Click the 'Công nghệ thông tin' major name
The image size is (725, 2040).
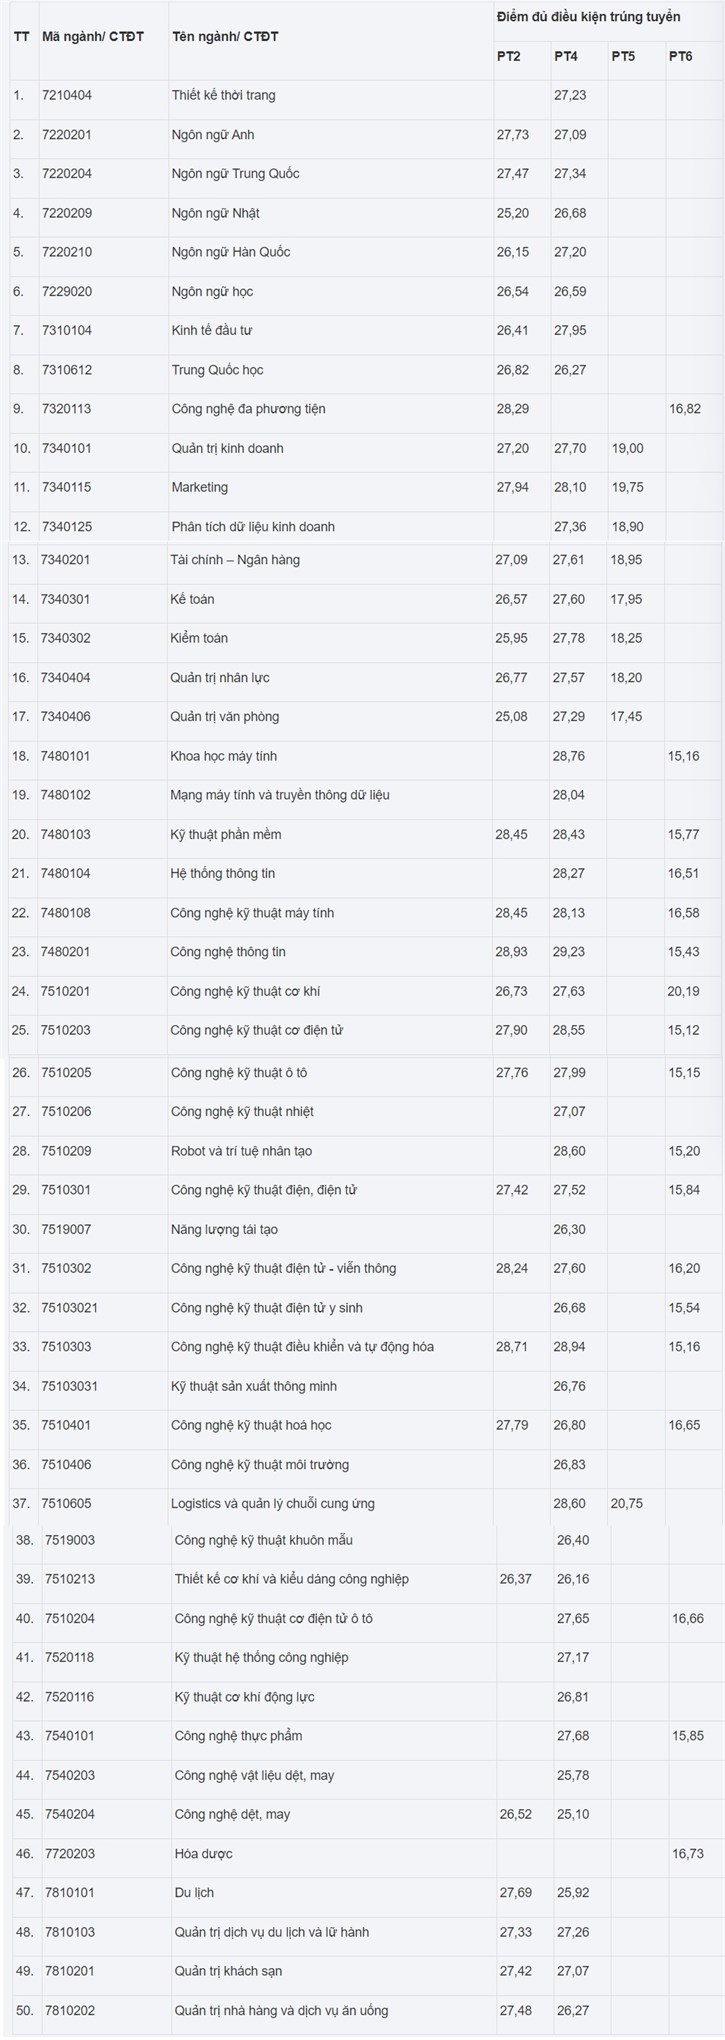tap(228, 952)
